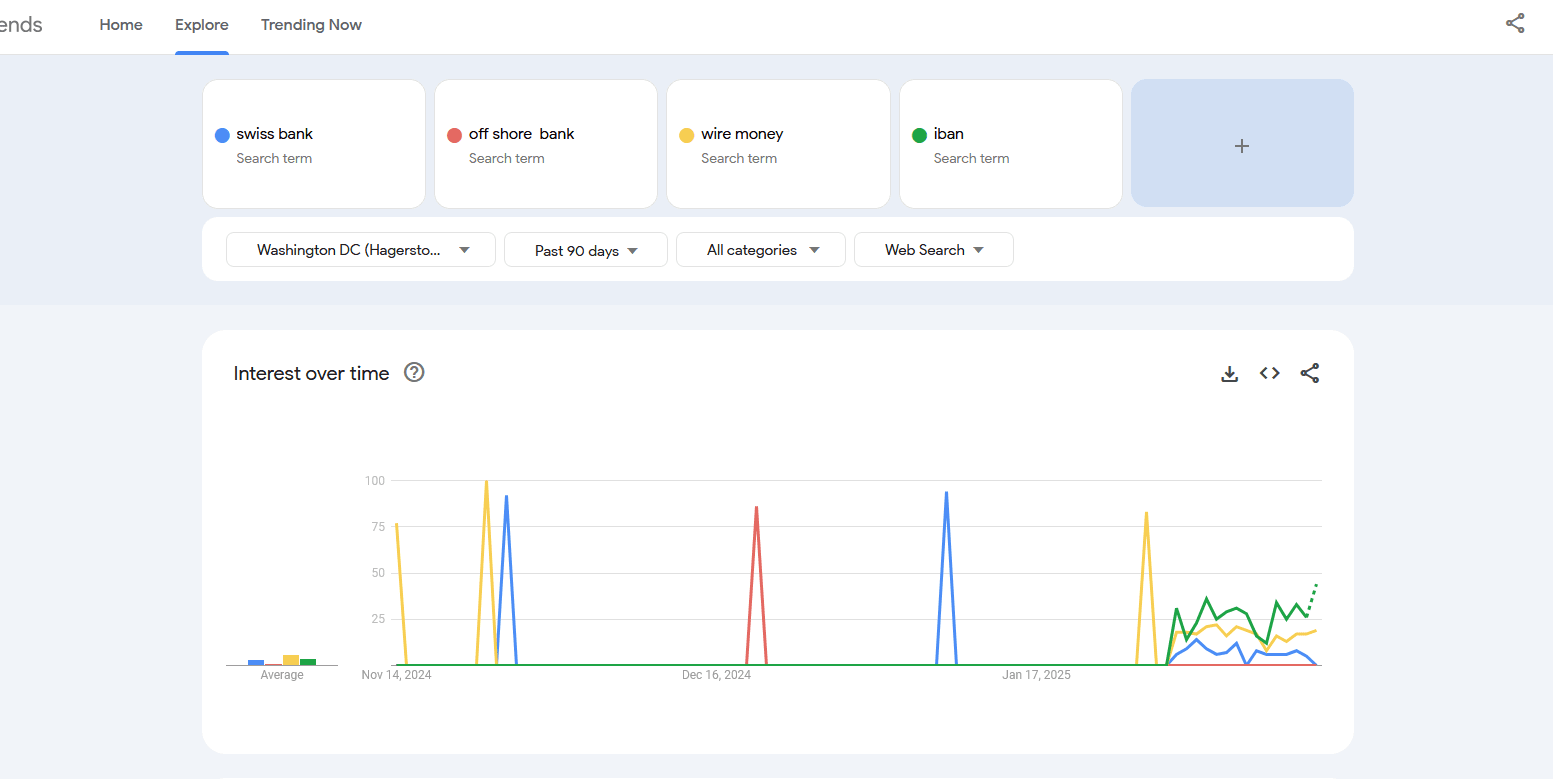Expand the Web Search type dropdown
Screen dimensions: 1553x779
(933, 250)
